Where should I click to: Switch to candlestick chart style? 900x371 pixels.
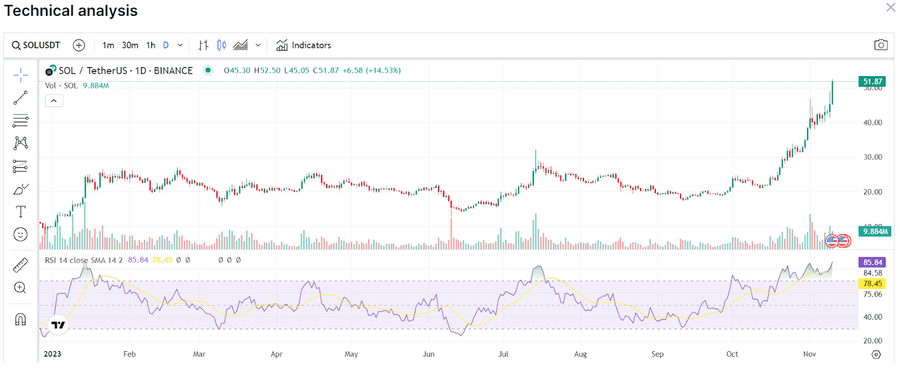pos(222,45)
